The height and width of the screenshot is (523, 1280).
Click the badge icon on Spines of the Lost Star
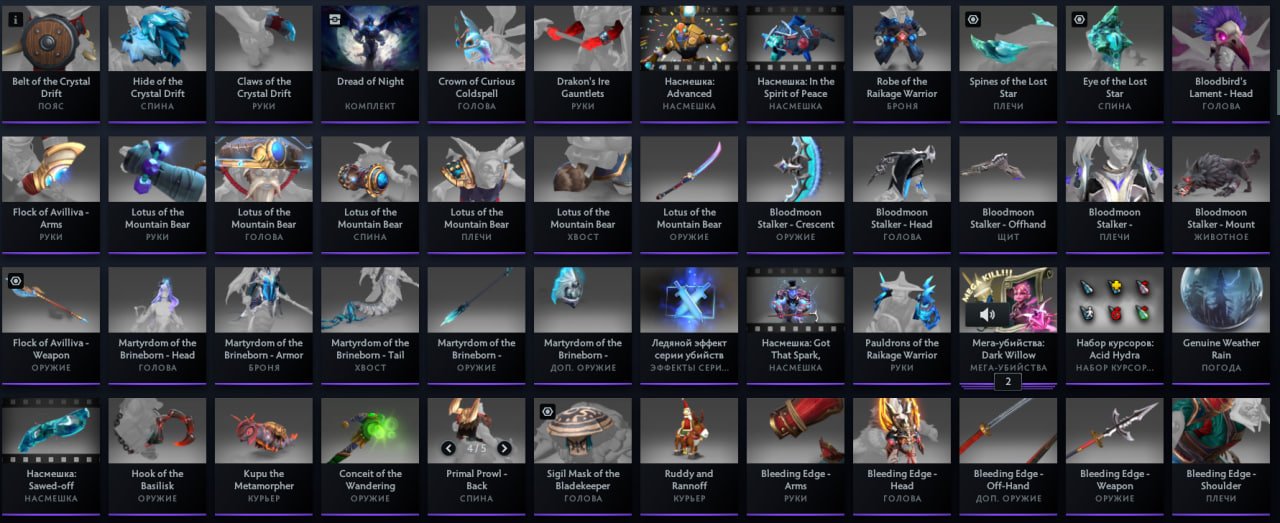tap(972, 19)
